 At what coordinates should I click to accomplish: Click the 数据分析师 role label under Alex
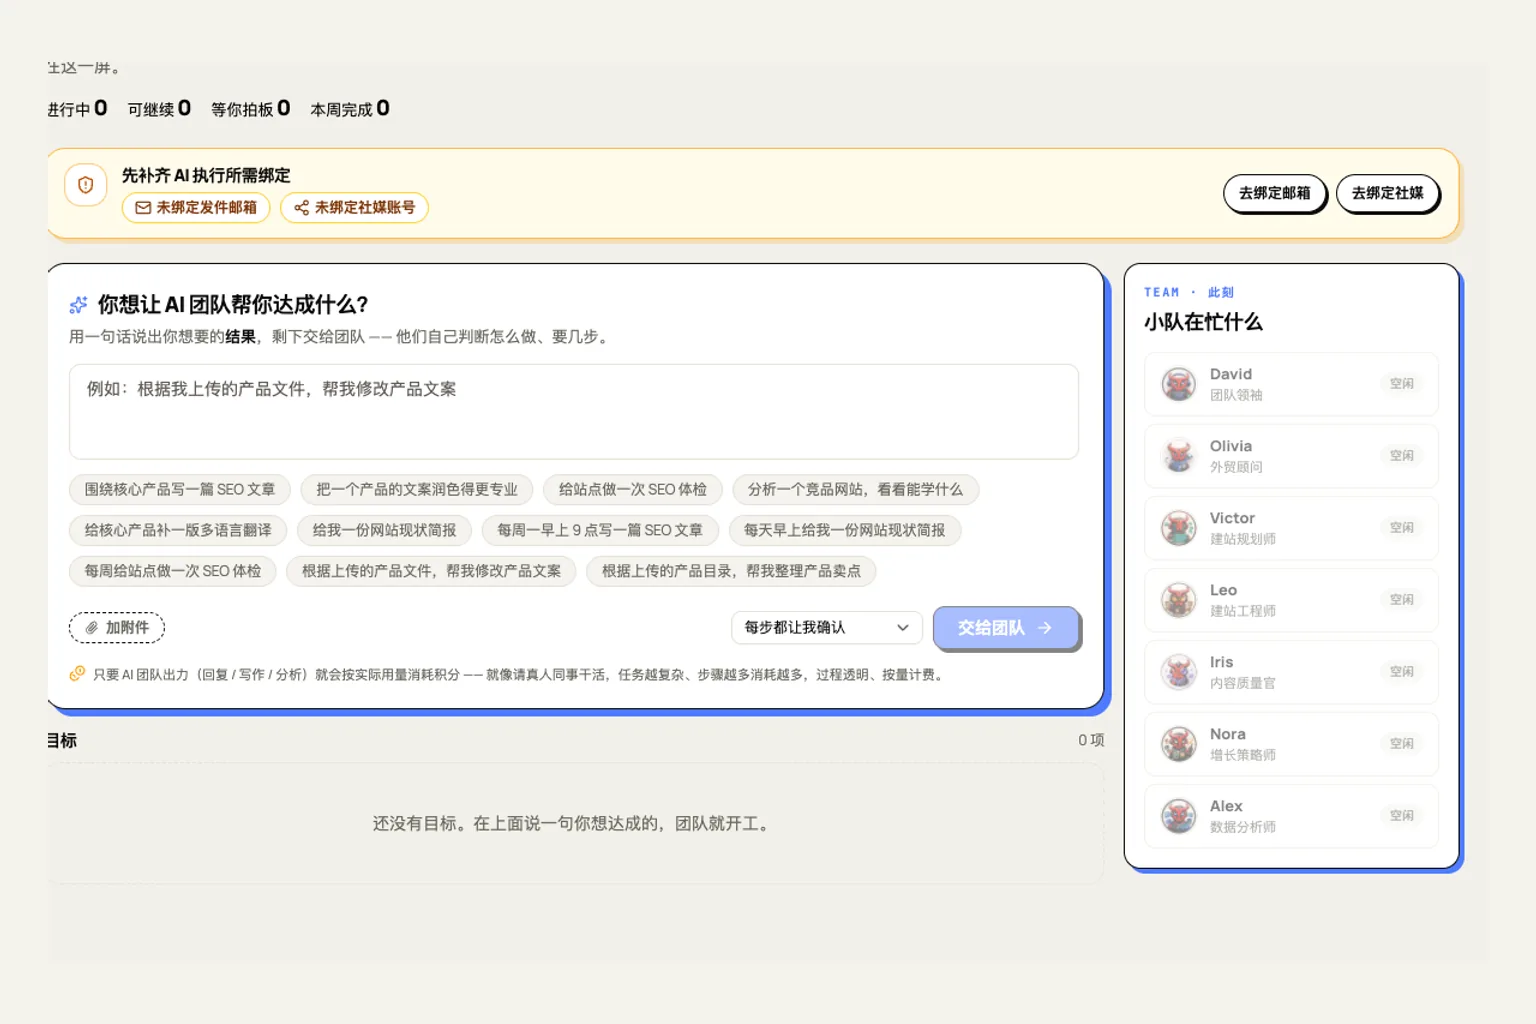[1243, 827]
